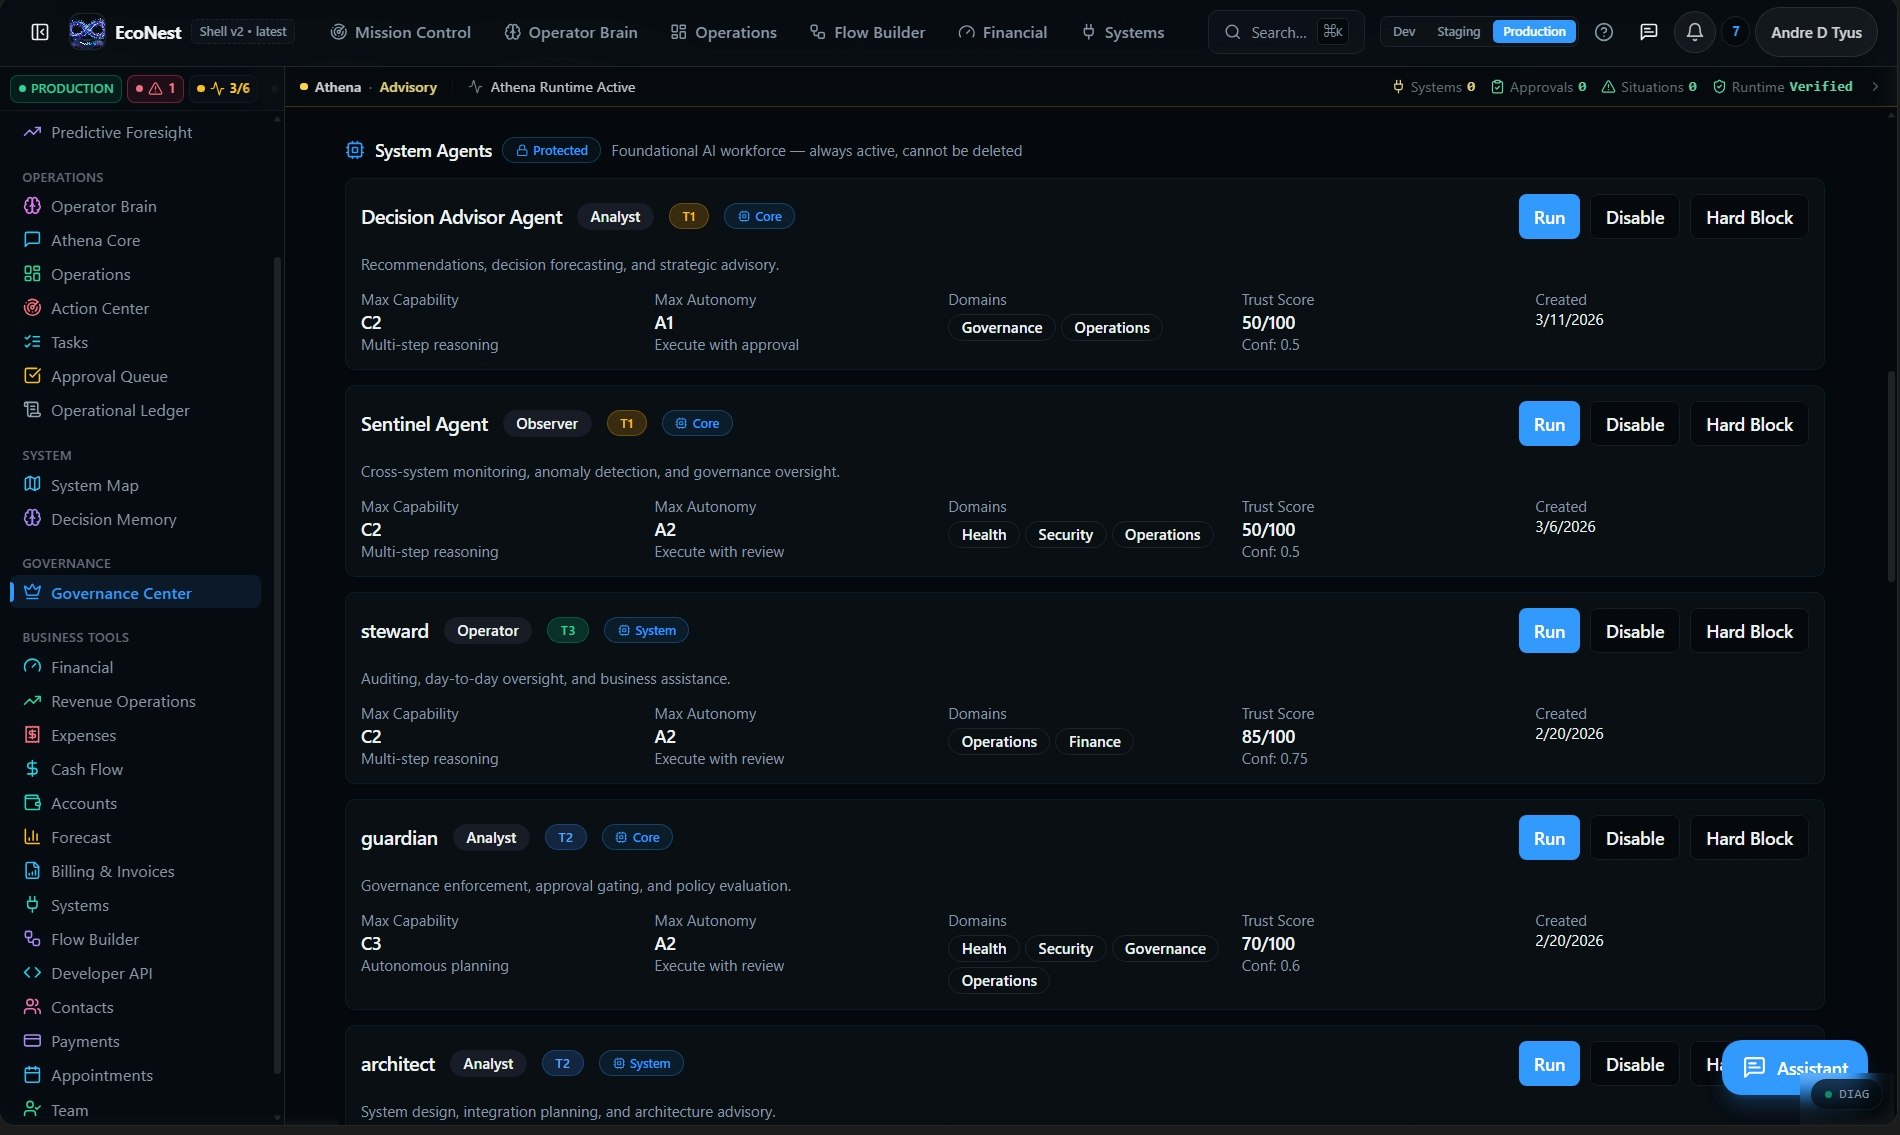
Task: Open Mission Control tab
Action: pyautogui.click(x=401, y=32)
